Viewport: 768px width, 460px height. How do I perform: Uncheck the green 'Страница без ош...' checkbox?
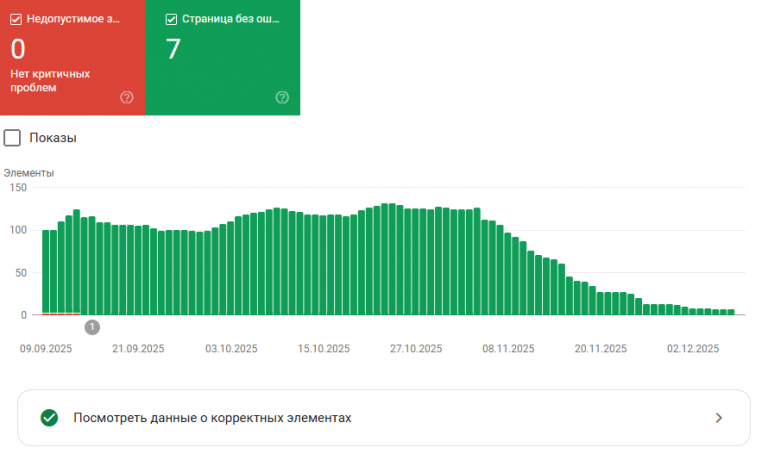(x=171, y=19)
